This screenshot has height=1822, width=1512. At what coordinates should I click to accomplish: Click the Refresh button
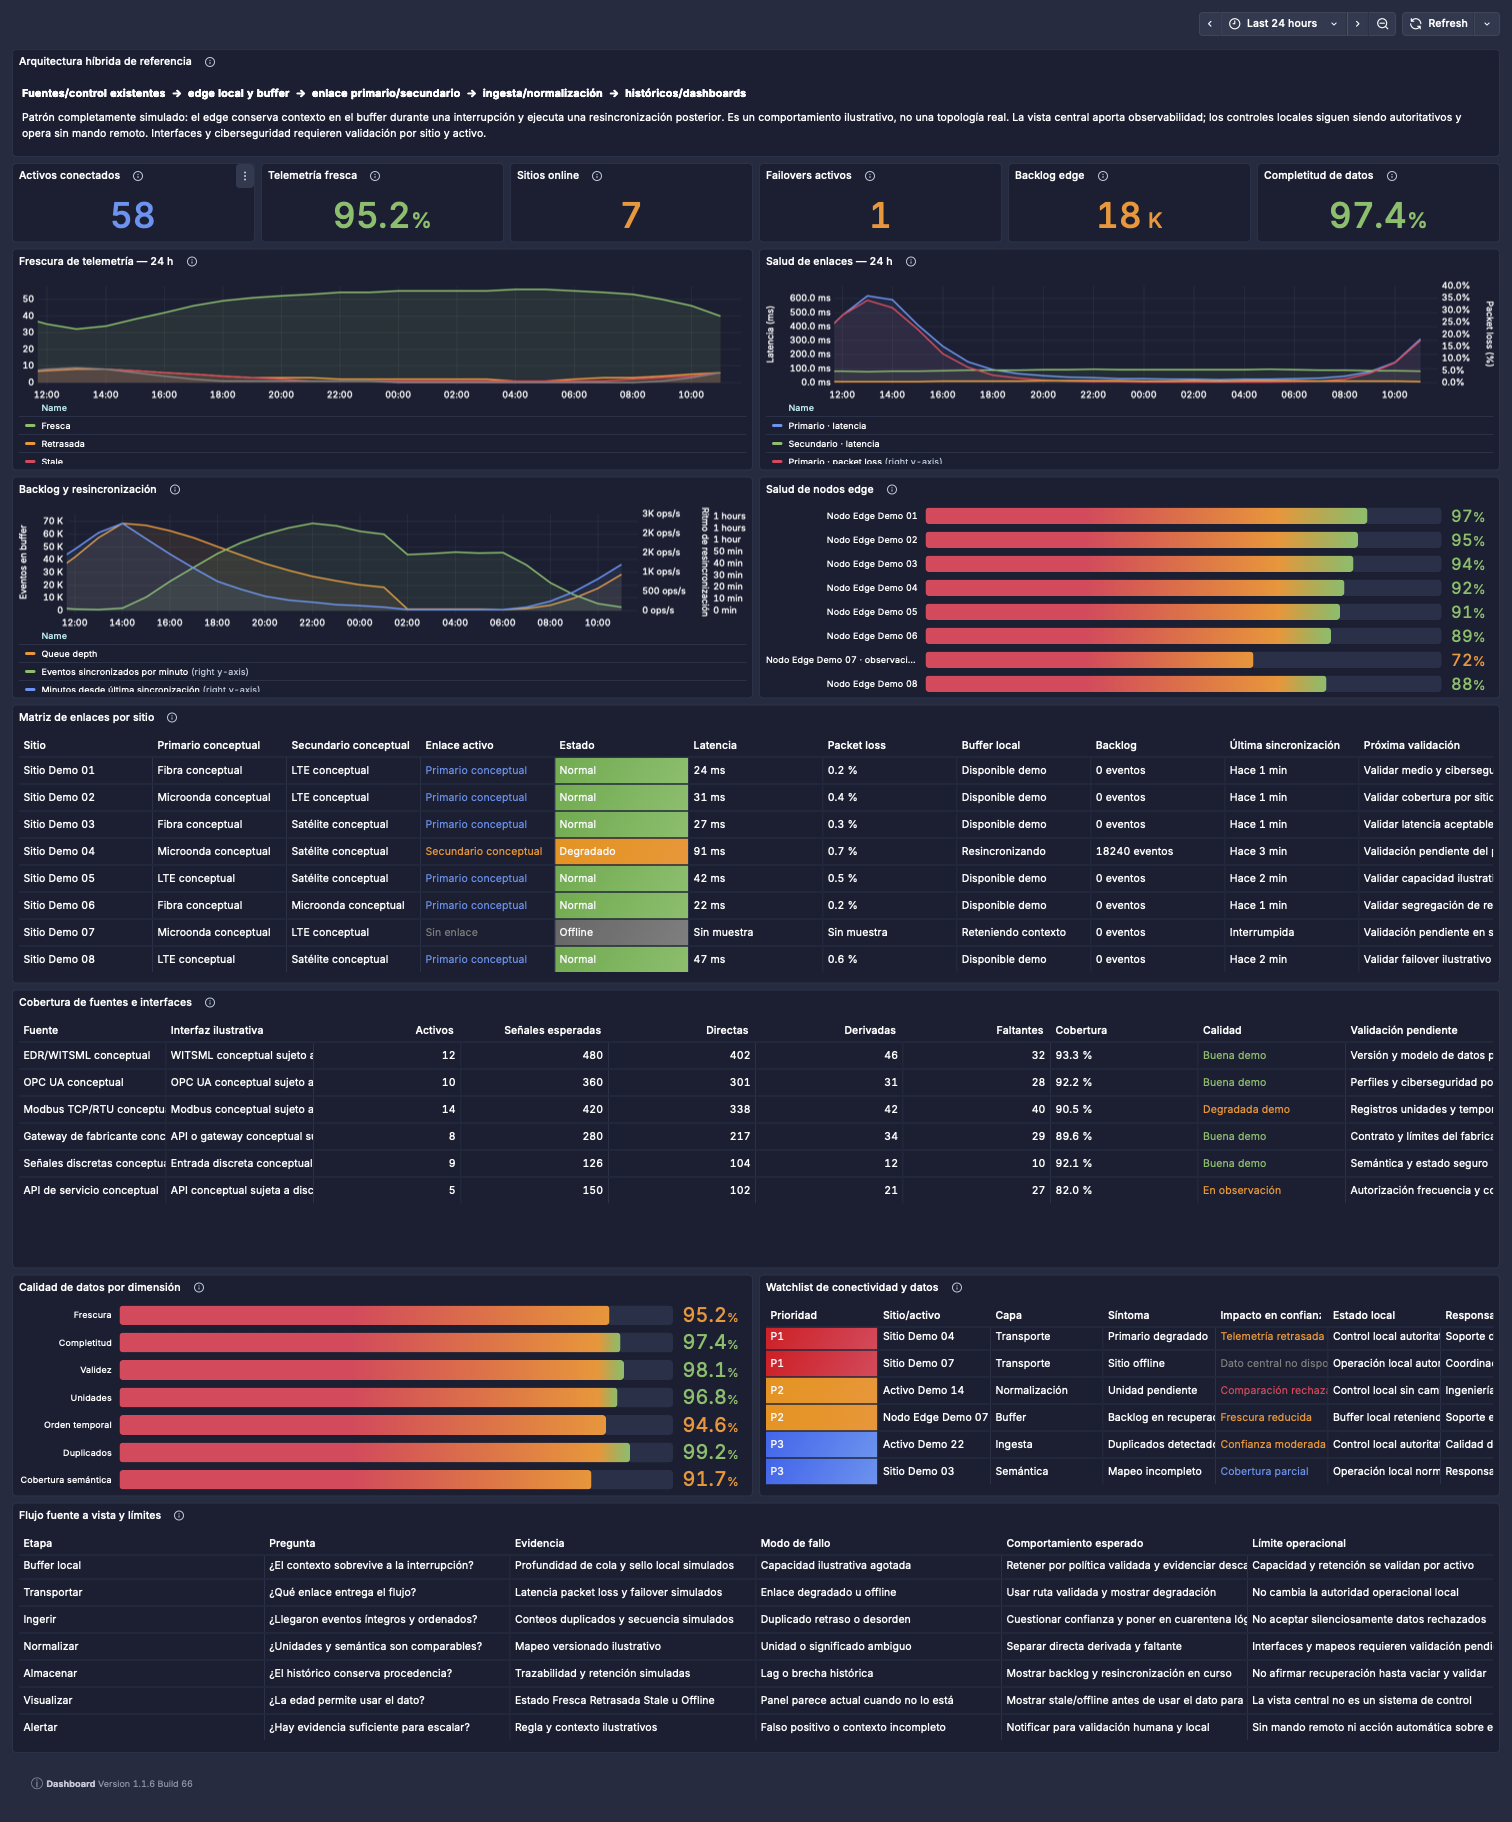(x=1439, y=24)
